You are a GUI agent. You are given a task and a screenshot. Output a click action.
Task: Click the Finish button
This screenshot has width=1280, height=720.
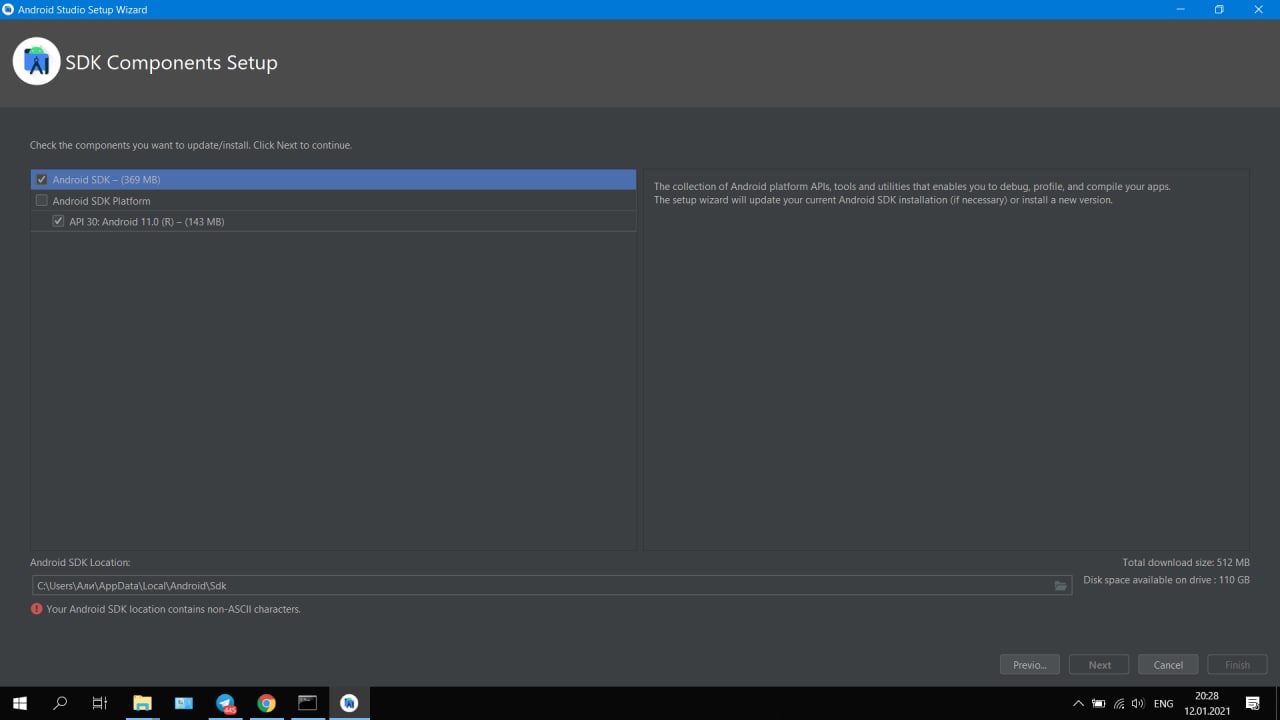tap(1237, 665)
